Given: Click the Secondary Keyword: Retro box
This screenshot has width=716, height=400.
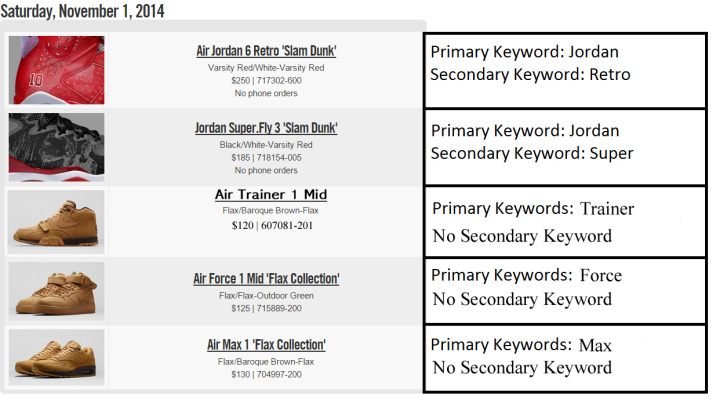Looking at the screenshot, I should click(x=530, y=75).
